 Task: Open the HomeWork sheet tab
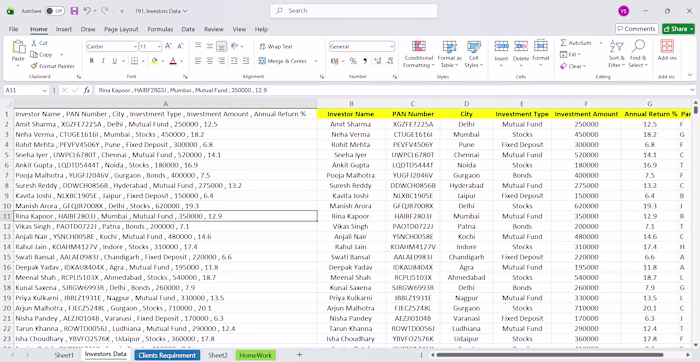(255, 355)
